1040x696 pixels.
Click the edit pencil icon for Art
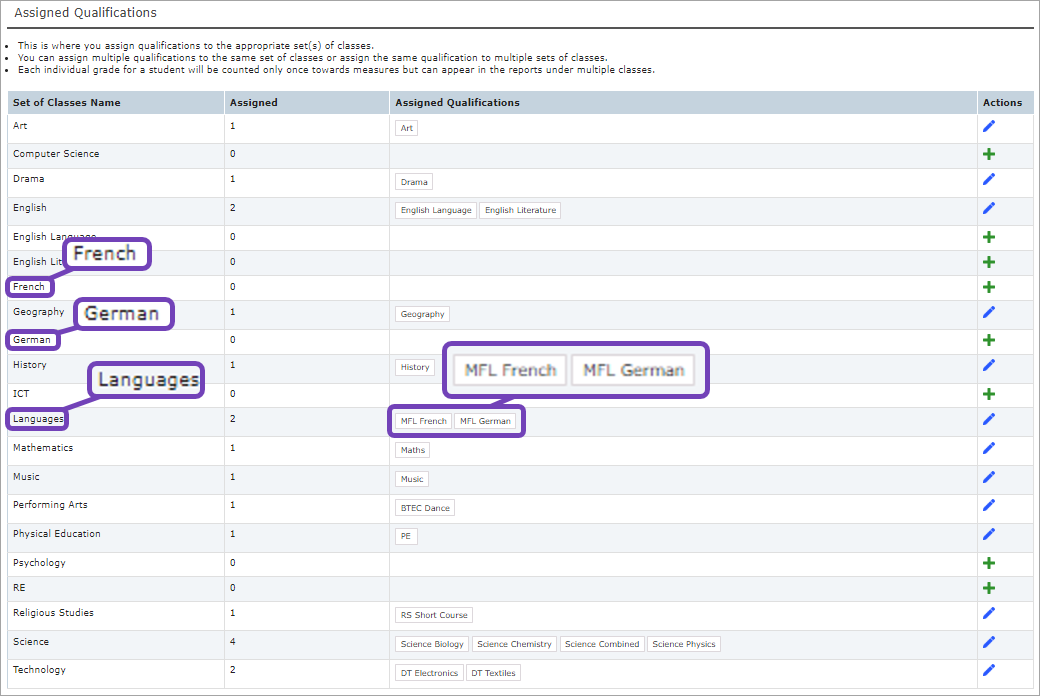(x=989, y=126)
